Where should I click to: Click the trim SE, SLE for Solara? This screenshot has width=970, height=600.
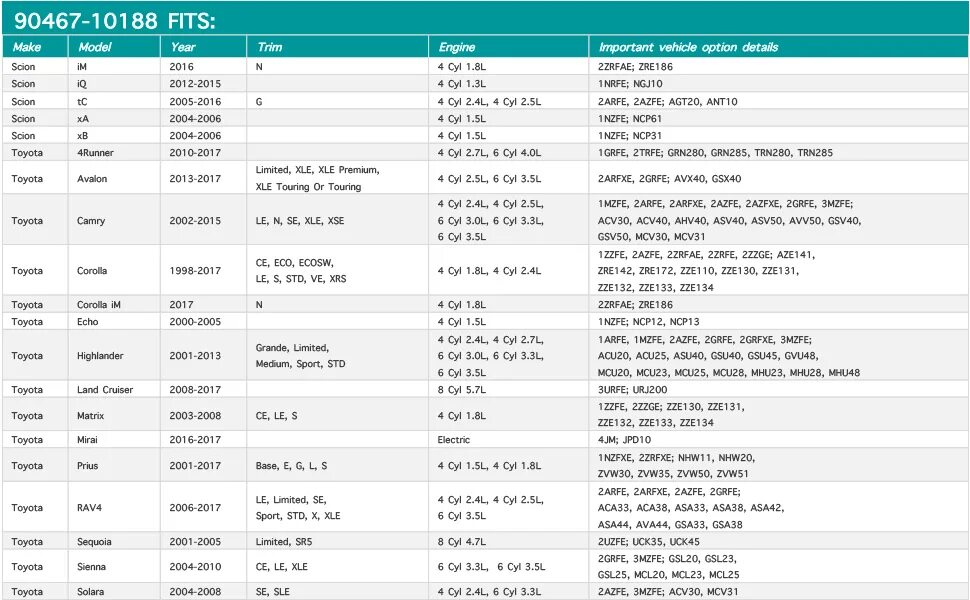pyautogui.click(x=273, y=592)
